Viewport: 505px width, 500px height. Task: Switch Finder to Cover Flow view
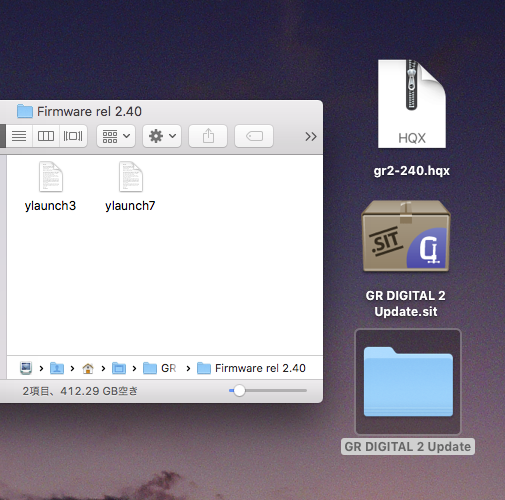tap(73, 136)
